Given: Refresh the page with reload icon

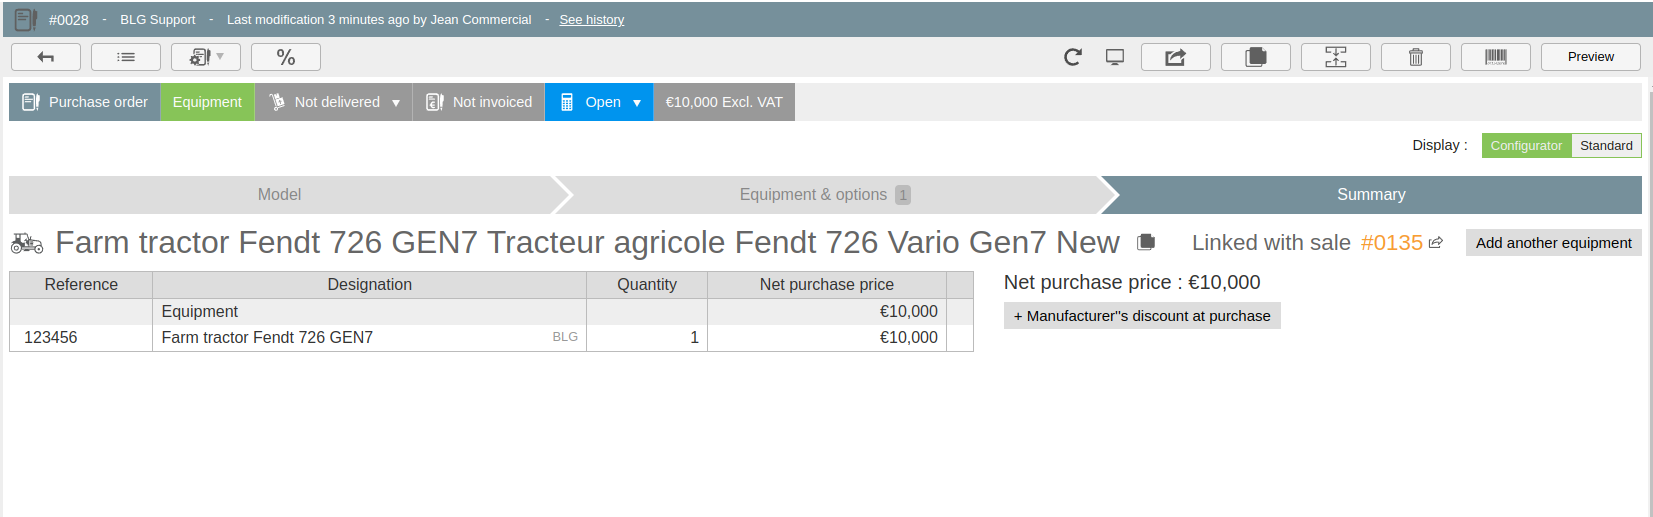Looking at the screenshot, I should pos(1073,57).
